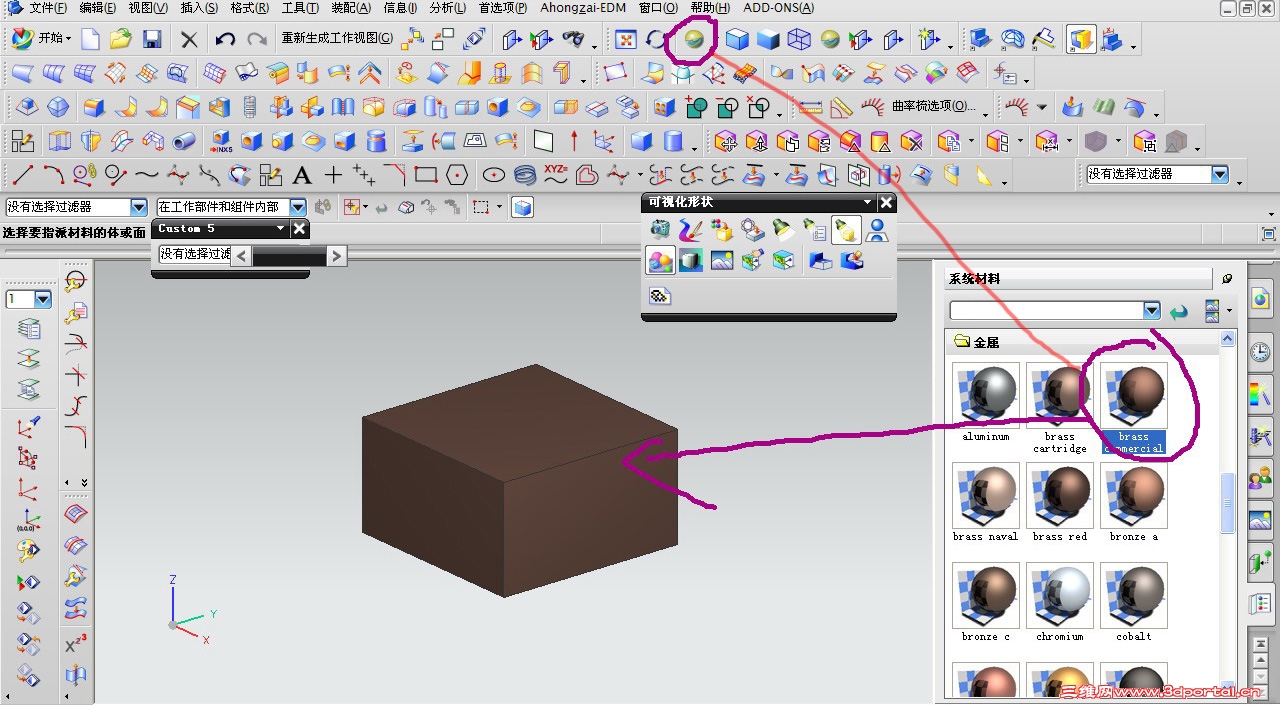The width and height of the screenshot is (1280, 705).
Task: Click the circled Studio rendering style sphere icon
Action: tap(694, 39)
